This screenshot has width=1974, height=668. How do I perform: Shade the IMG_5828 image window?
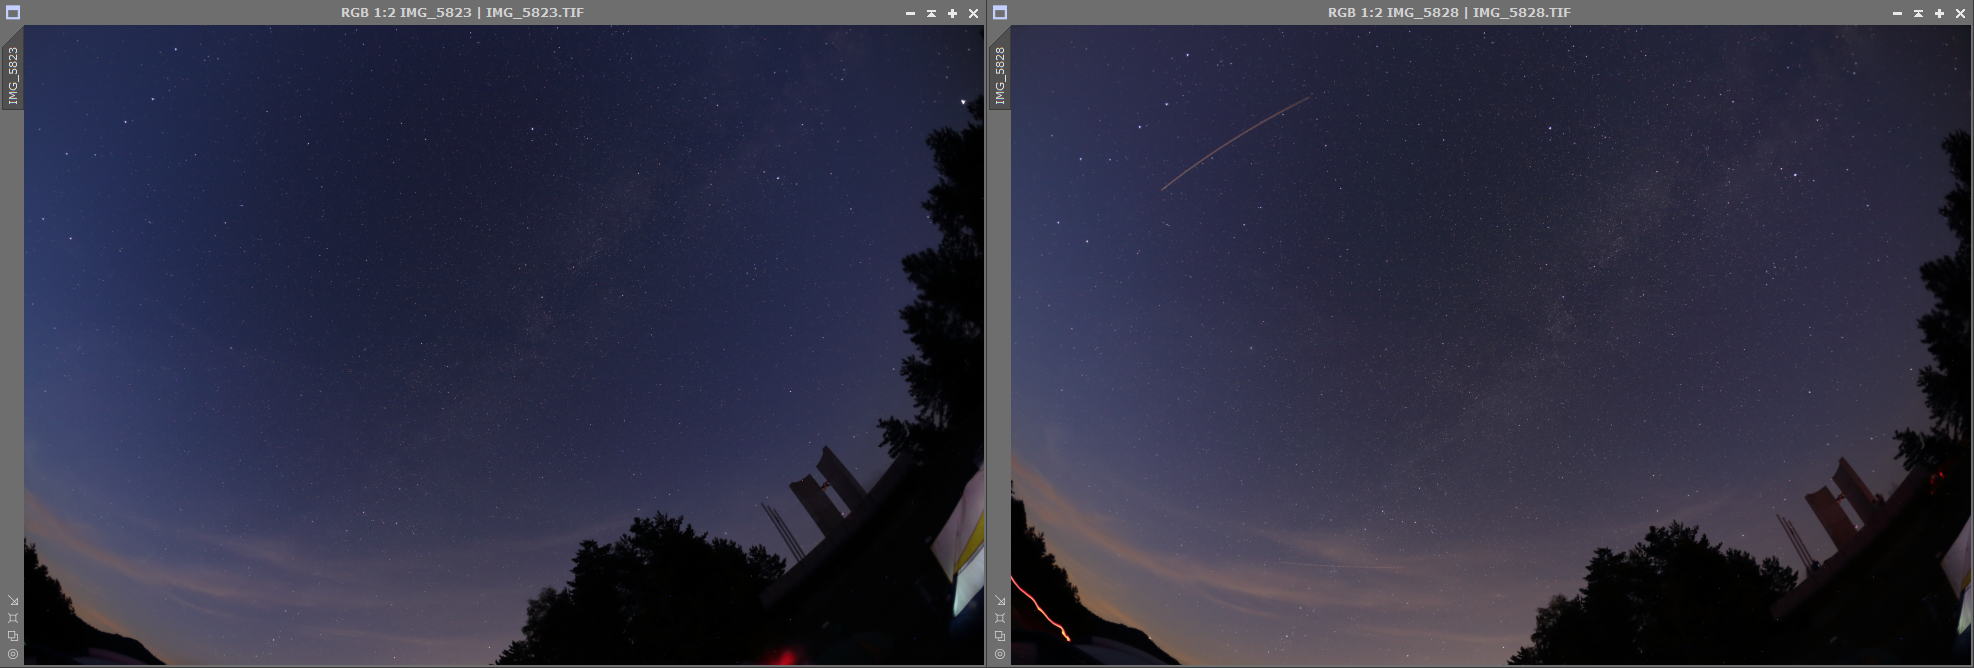[1918, 13]
